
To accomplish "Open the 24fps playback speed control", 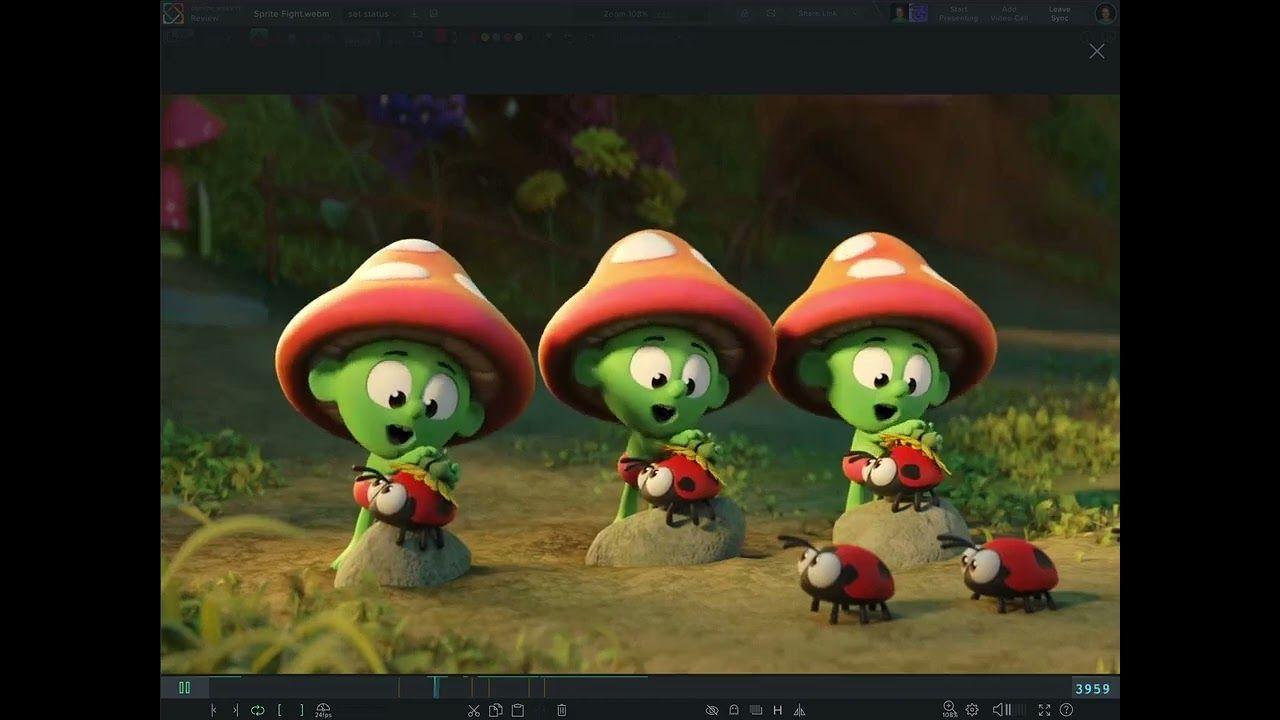I will click(323, 710).
